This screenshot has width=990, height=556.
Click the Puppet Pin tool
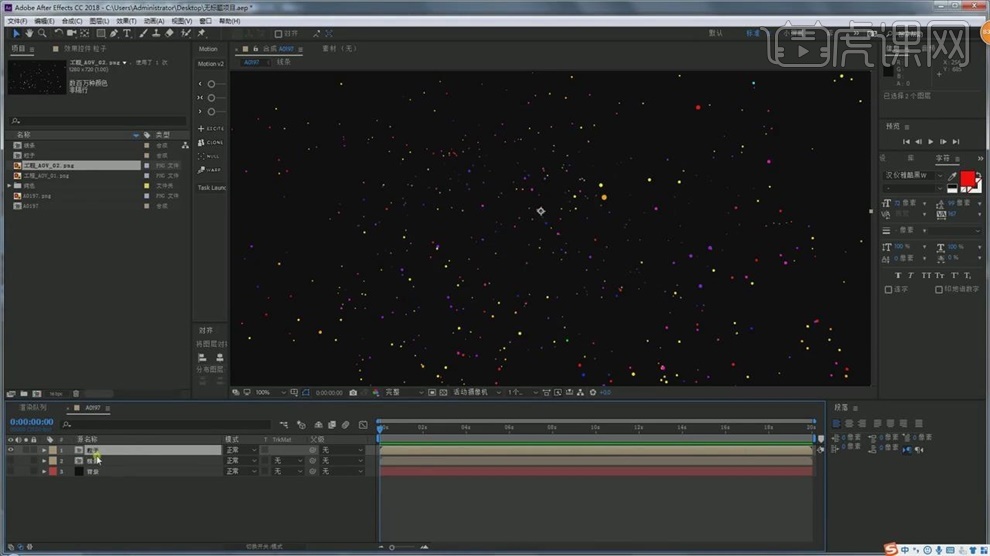[x=202, y=33]
